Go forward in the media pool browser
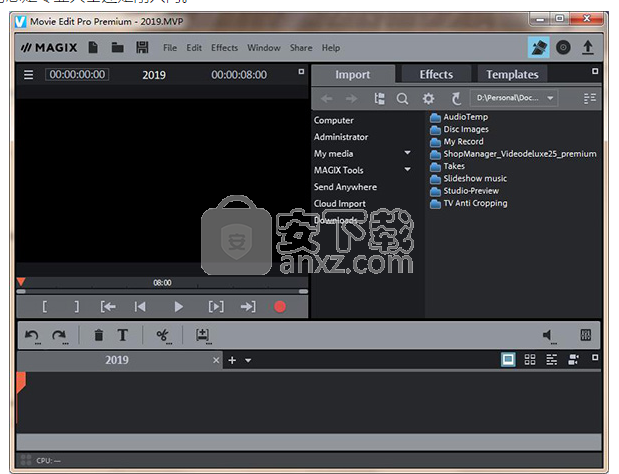Image resolution: width=619 pixels, height=474 pixels. point(351,98)
